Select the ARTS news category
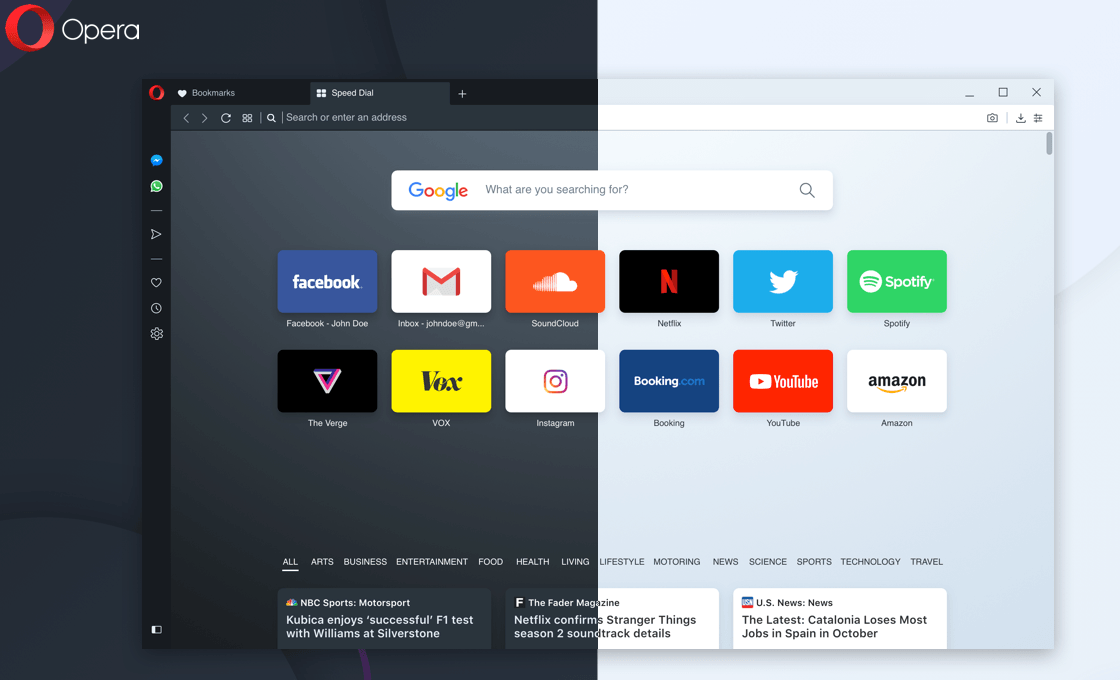 [322, 562]
